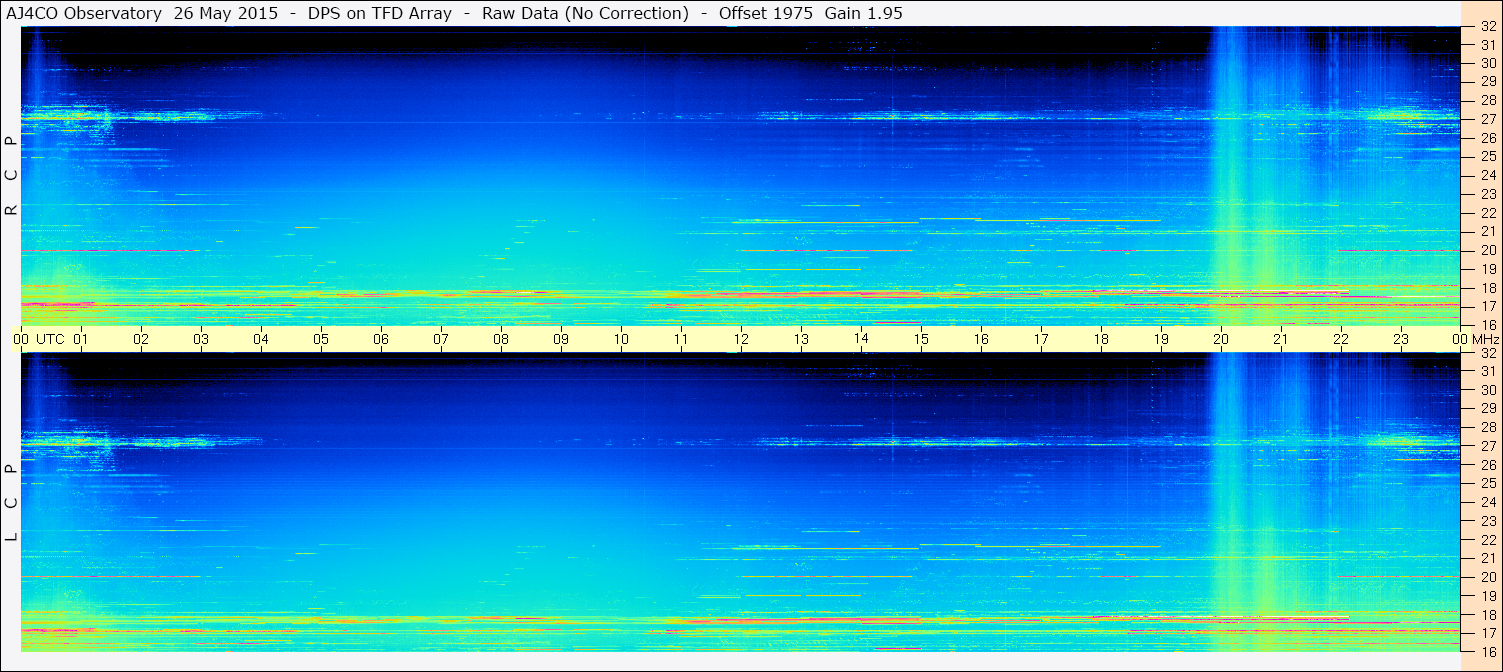Click the 27 MHz label of RCP panel
The image size is (1503, 672).
click(x=1488, y=119)
